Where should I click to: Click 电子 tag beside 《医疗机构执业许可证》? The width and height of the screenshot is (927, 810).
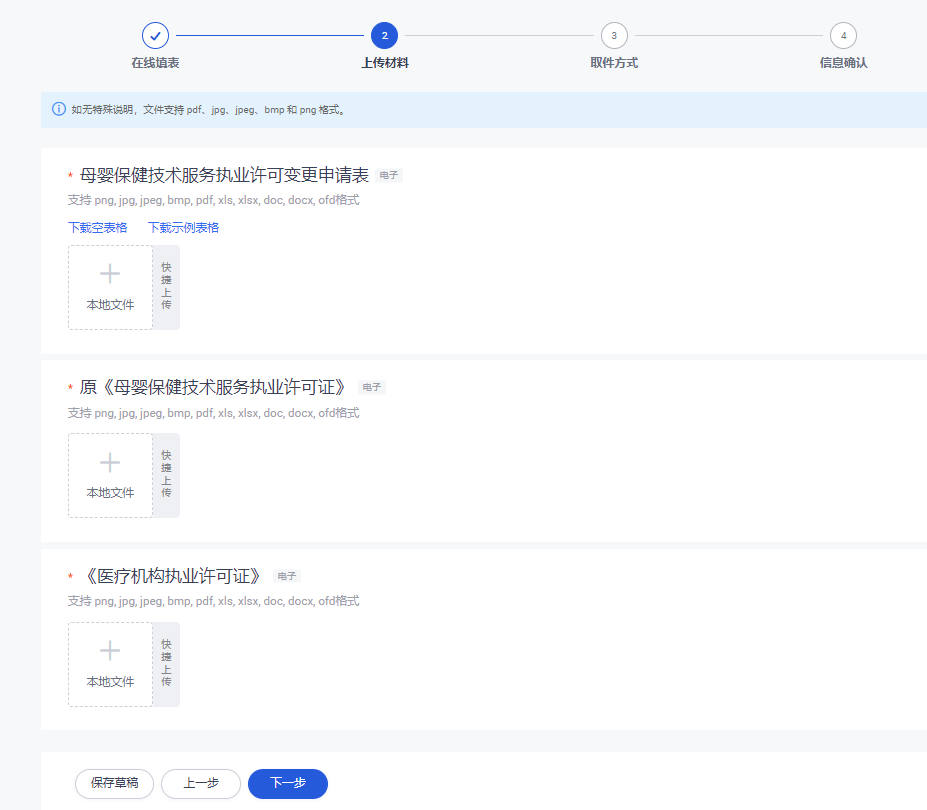(287, 576)
